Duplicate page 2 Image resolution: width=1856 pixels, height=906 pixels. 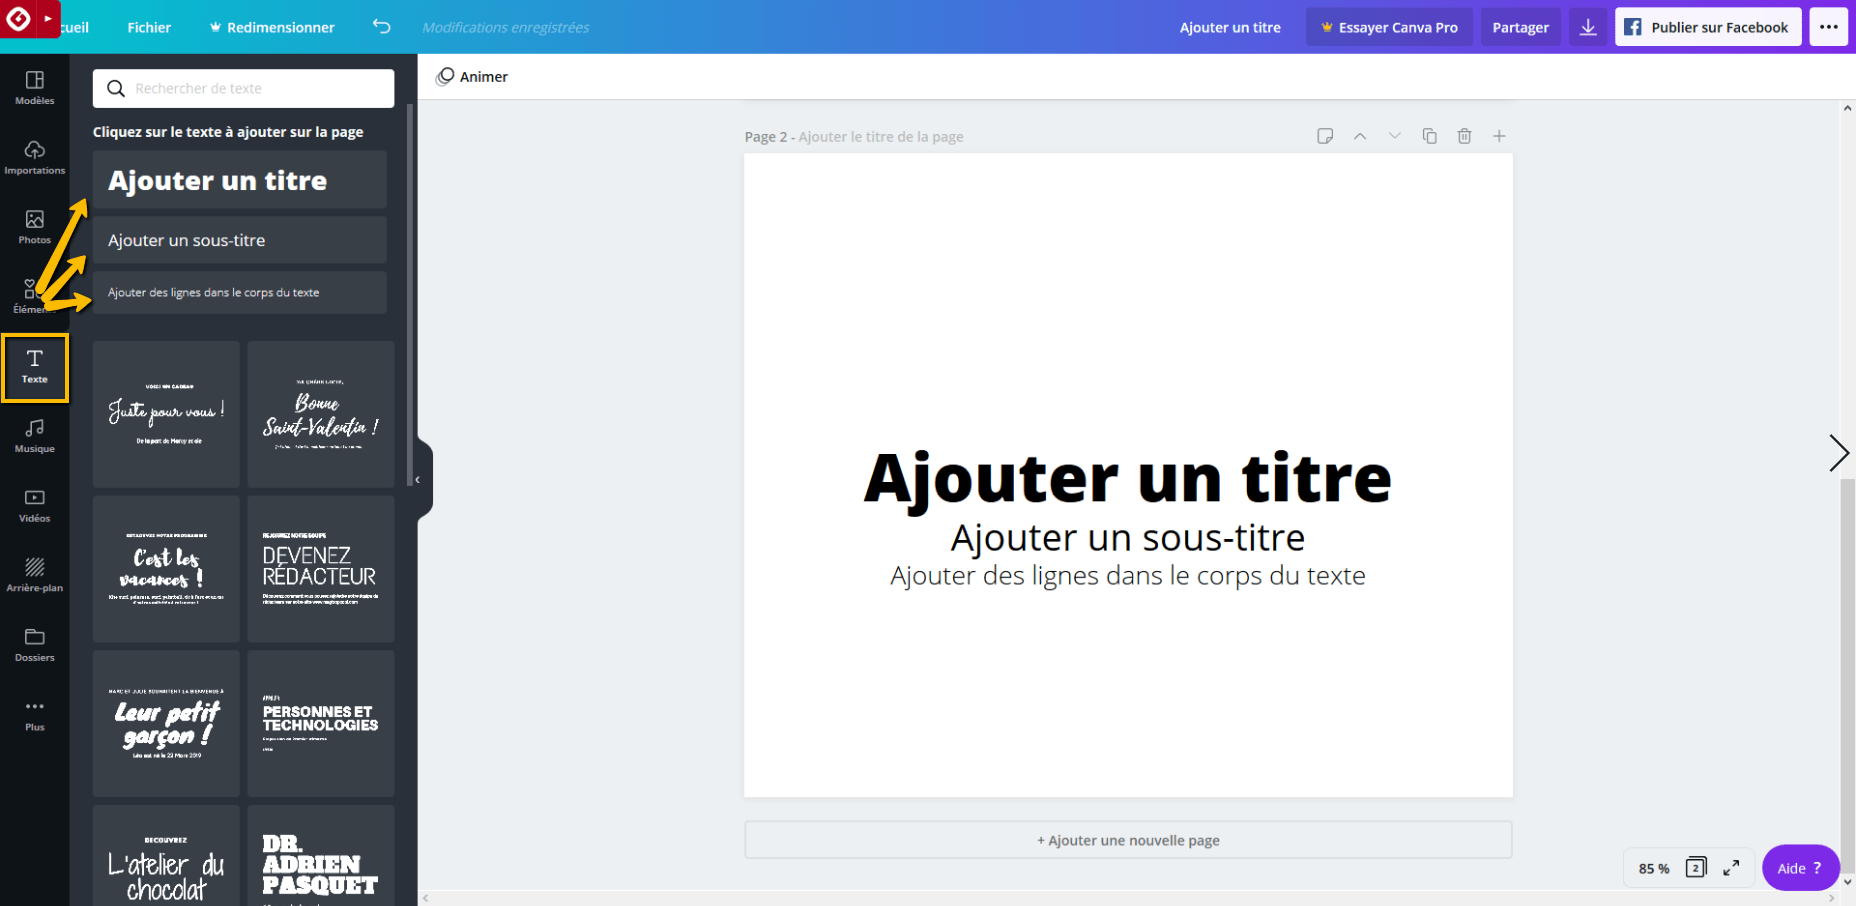coord(1429,136)
